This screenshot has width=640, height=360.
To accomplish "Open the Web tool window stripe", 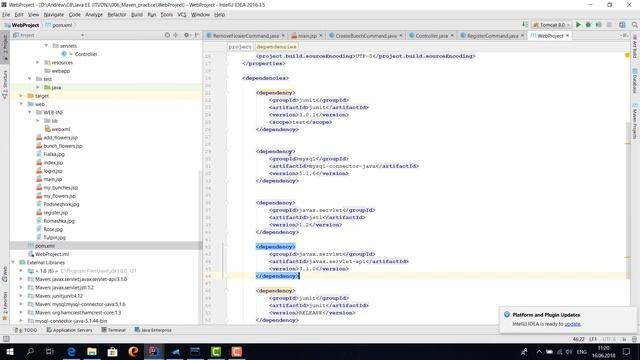I will coord(5,274).
